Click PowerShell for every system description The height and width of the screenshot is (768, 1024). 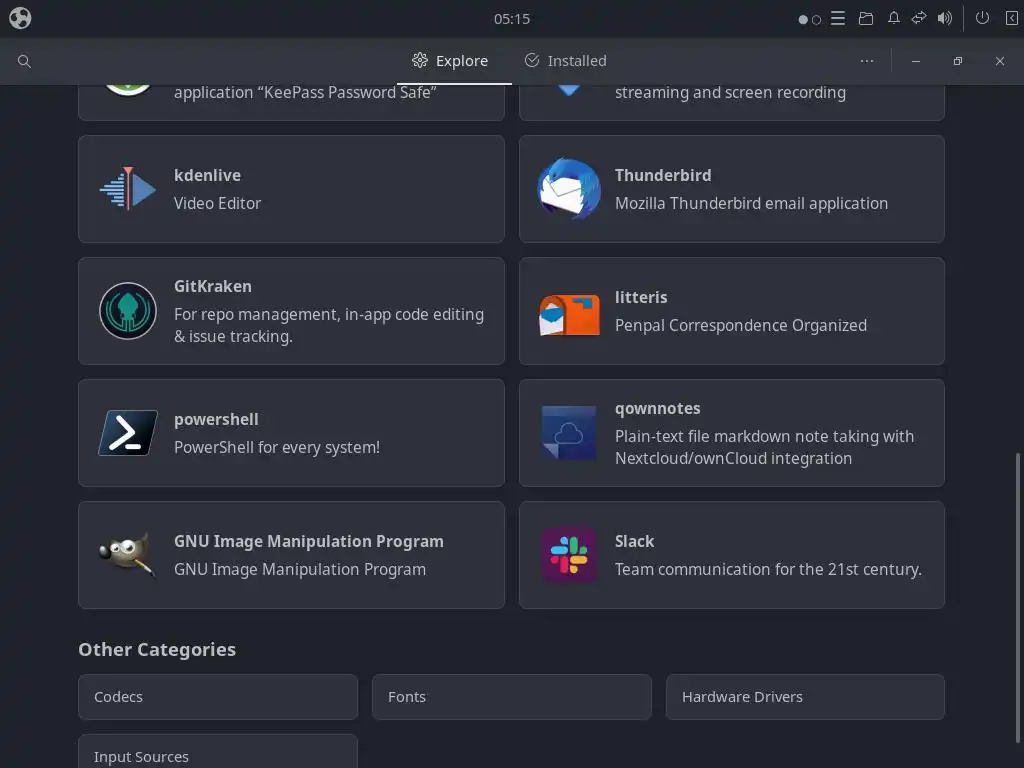click(276, 447)
